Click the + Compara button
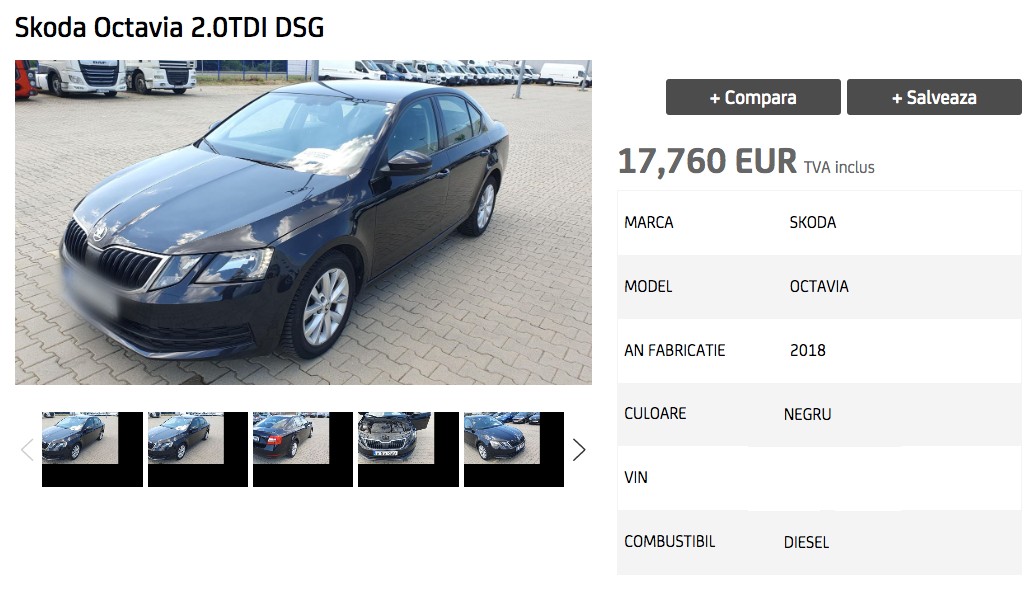Image resolution: width=1034 pixels, height=591 pixels. 753,97
